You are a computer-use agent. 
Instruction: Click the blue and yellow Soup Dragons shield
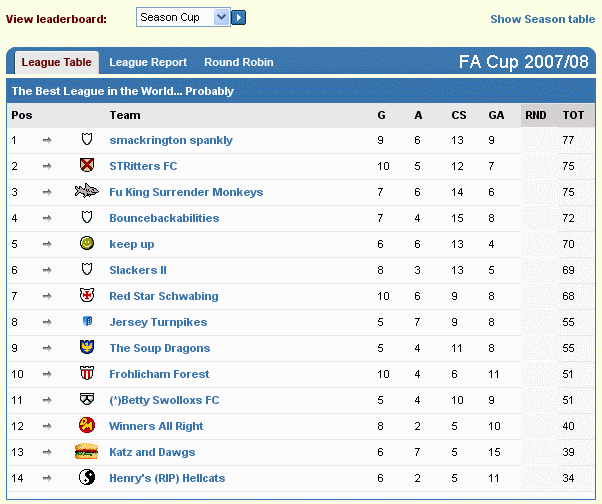87,347
